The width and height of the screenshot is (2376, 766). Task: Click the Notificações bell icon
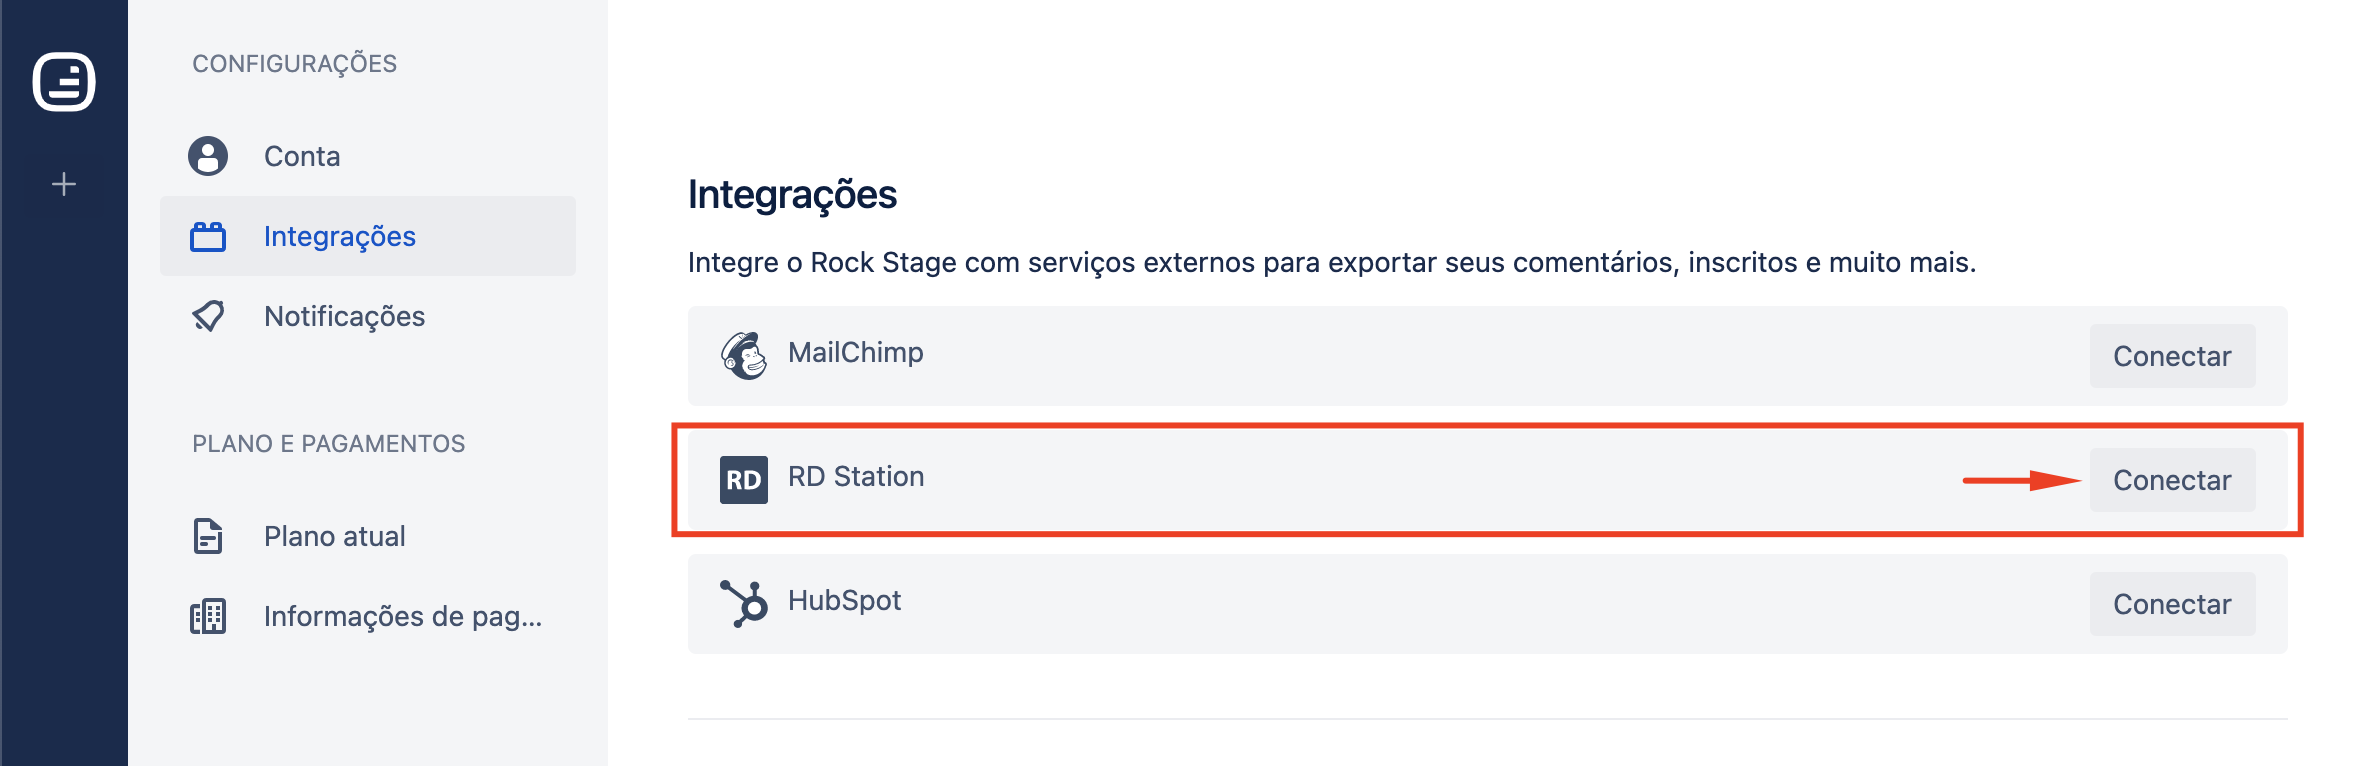(x=208, y=316)
